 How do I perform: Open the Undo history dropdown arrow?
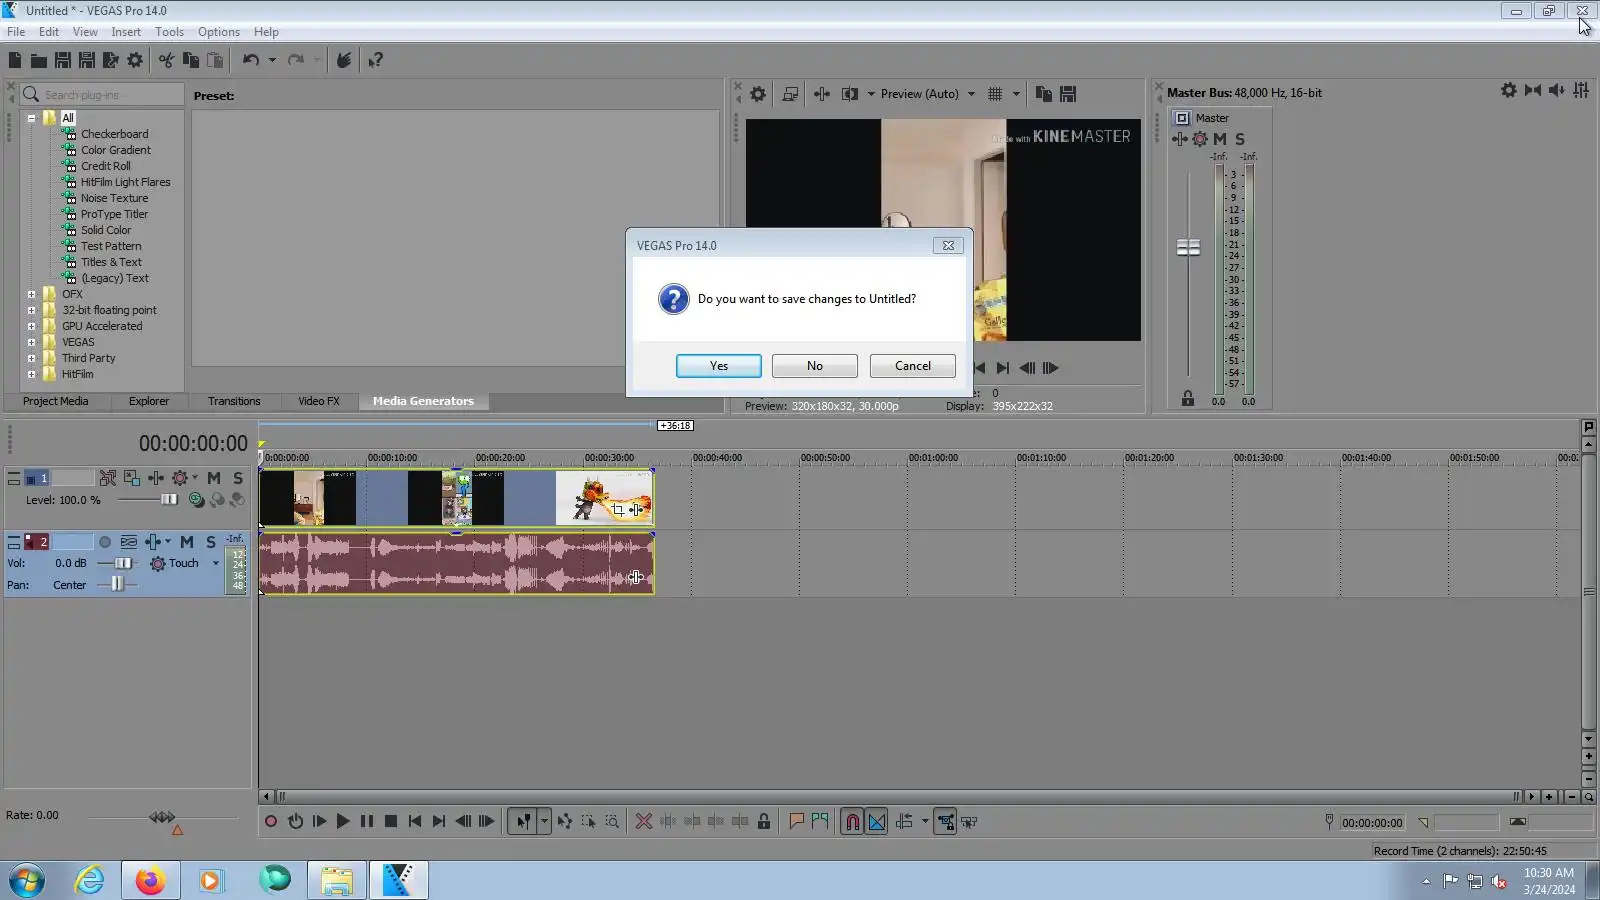tap(272, 60)
